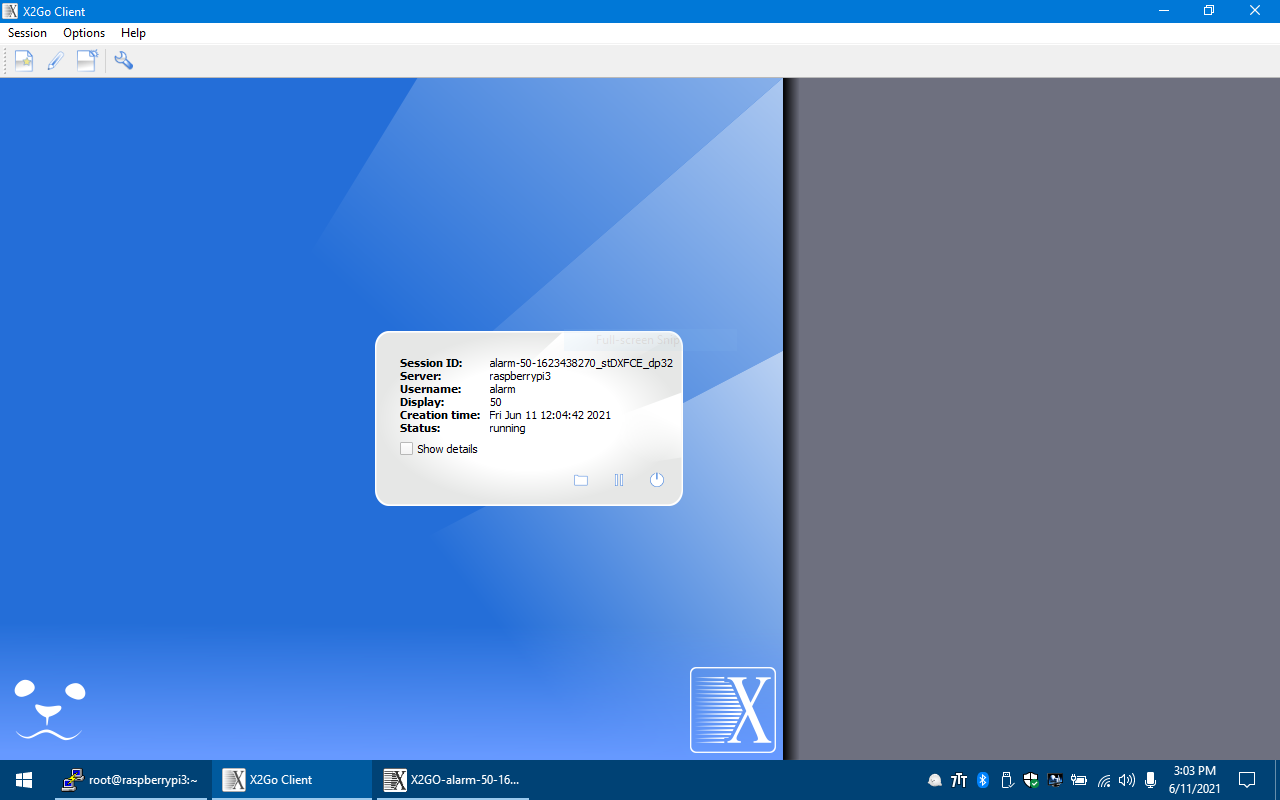Click the server name raspberrypi3
The height and width of the screenshot is (800, 1280).
pos(520,376)
